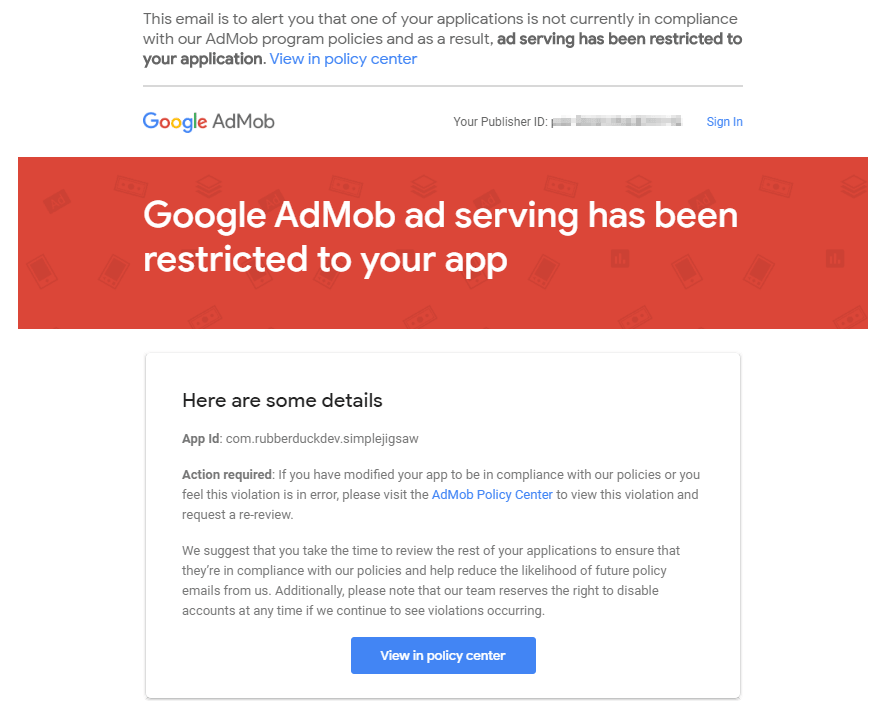Open the top 'View in policy center' link
Screen dimensions: 889x710
click(x=343, y=59)
